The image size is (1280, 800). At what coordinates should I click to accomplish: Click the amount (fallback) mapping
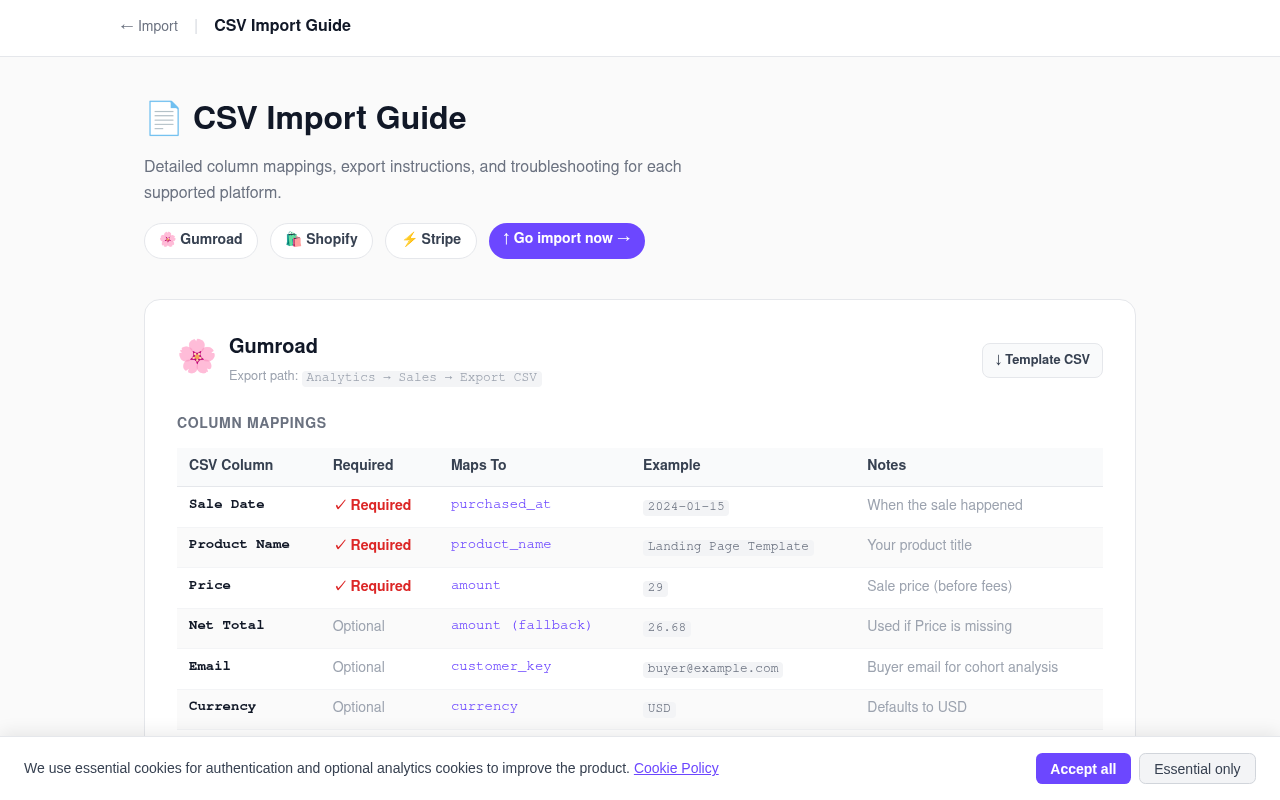point(522,626)
